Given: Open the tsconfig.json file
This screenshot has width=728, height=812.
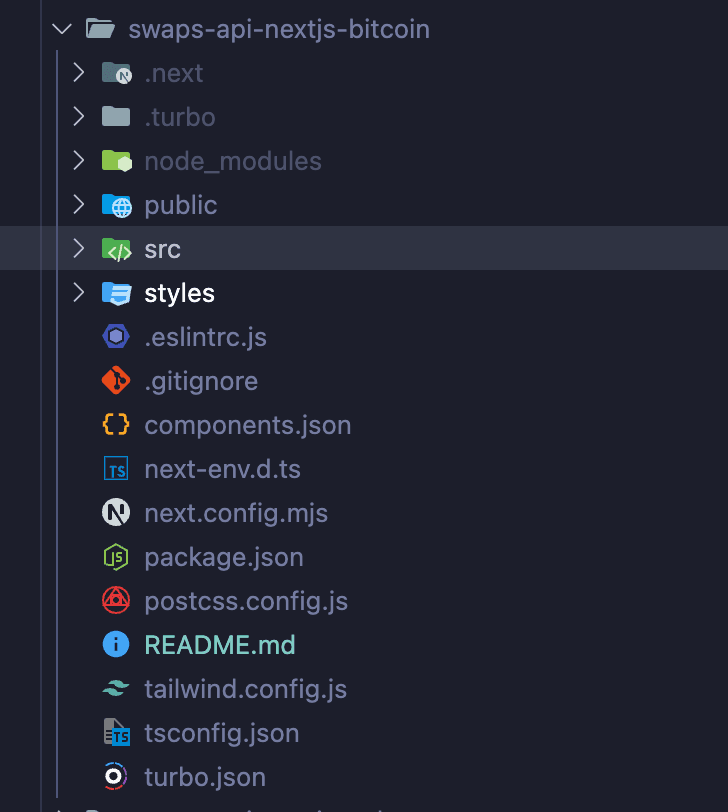Looking at the screenshot, I should coord(221,733).
